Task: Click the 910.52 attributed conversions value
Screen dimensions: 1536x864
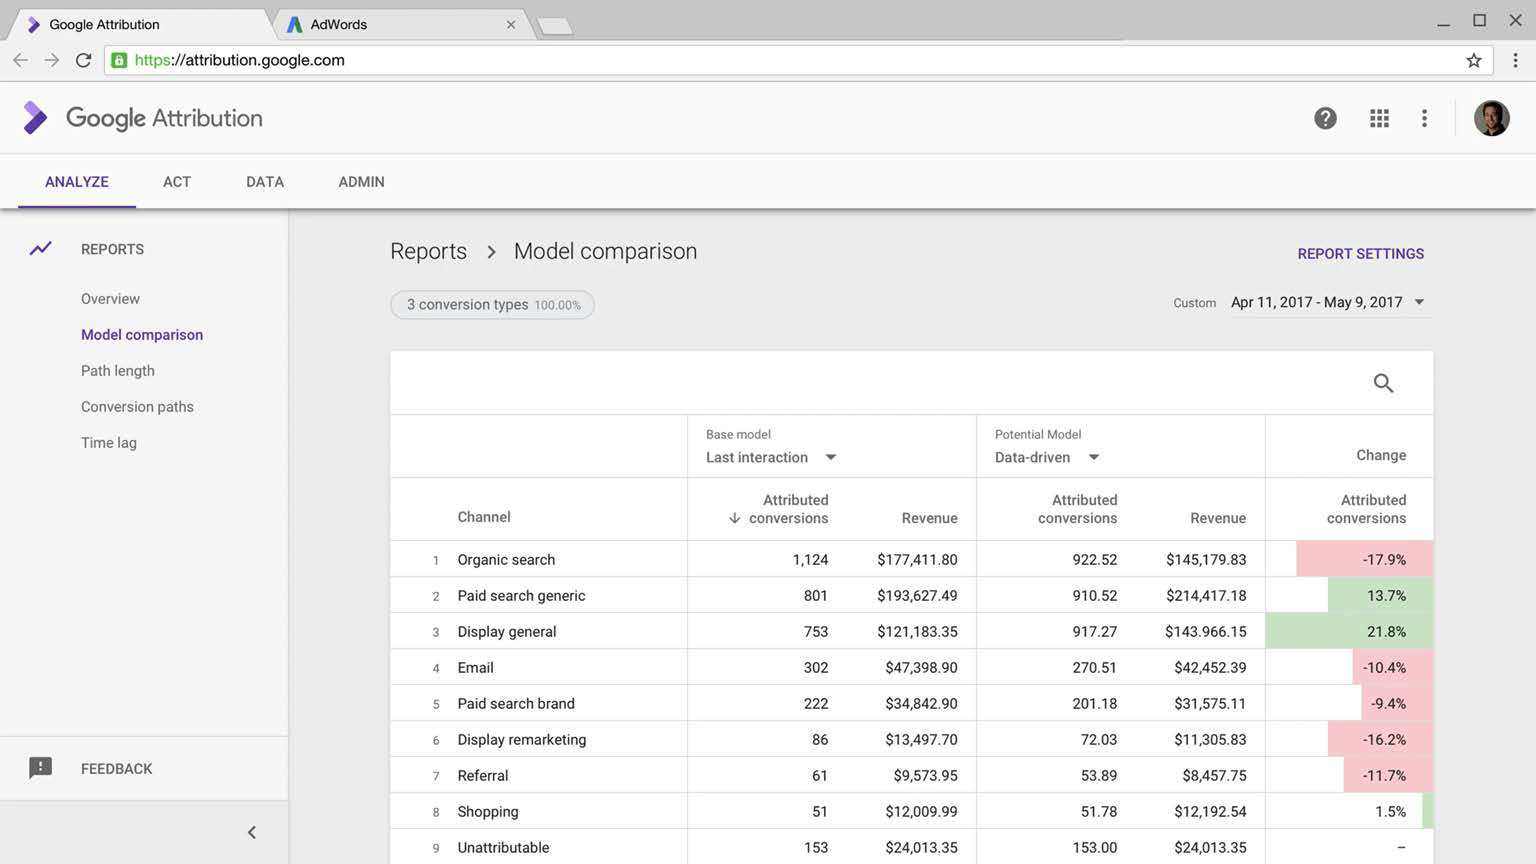Action: 1094,595
